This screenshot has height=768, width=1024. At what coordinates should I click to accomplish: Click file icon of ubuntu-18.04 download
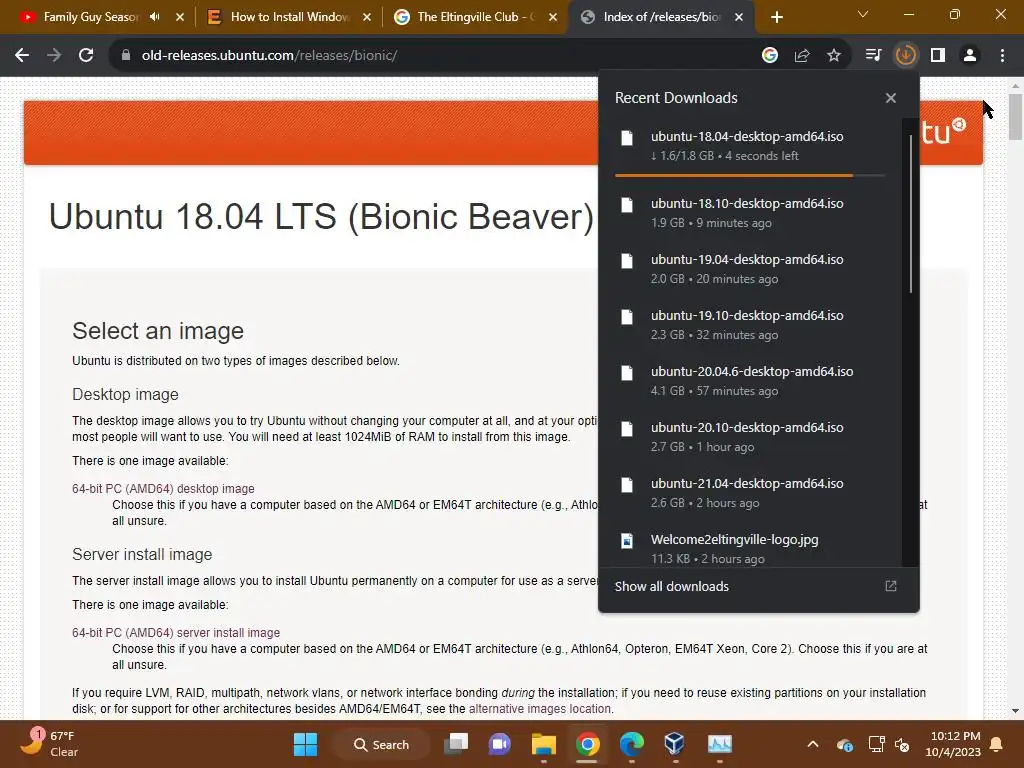tap(627, 138)
